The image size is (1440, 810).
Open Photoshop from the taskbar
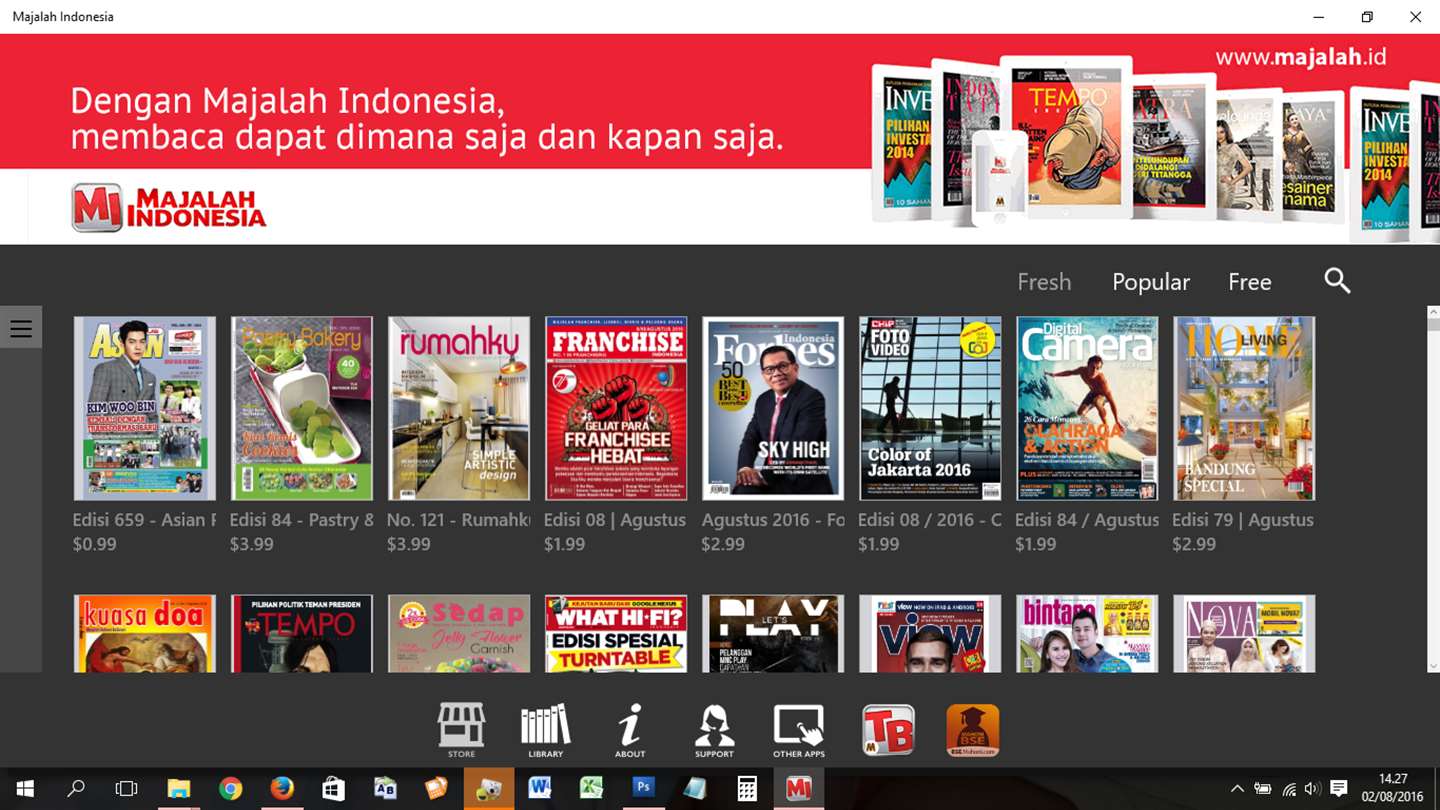coord(643,789)
